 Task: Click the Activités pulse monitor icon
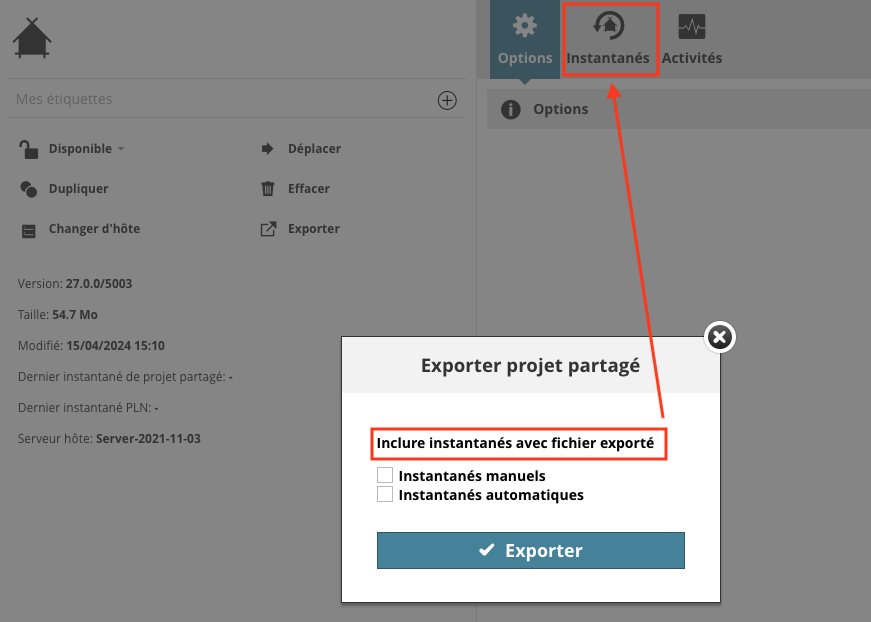coord(692,26)
